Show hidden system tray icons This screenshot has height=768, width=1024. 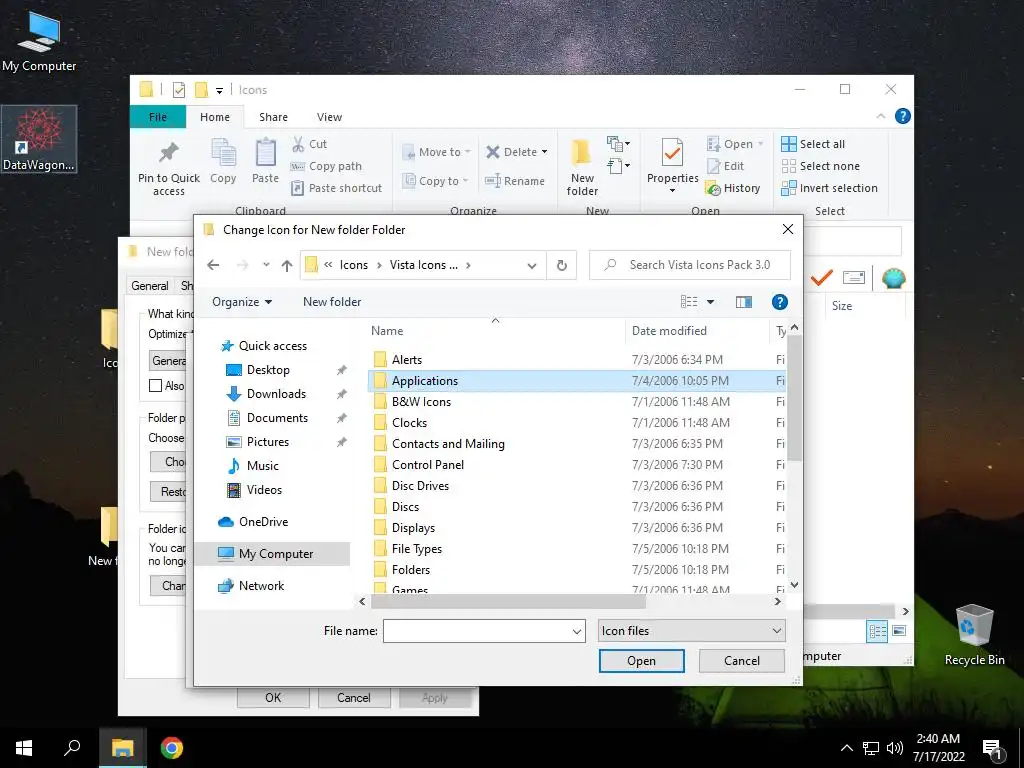[846, 748]
